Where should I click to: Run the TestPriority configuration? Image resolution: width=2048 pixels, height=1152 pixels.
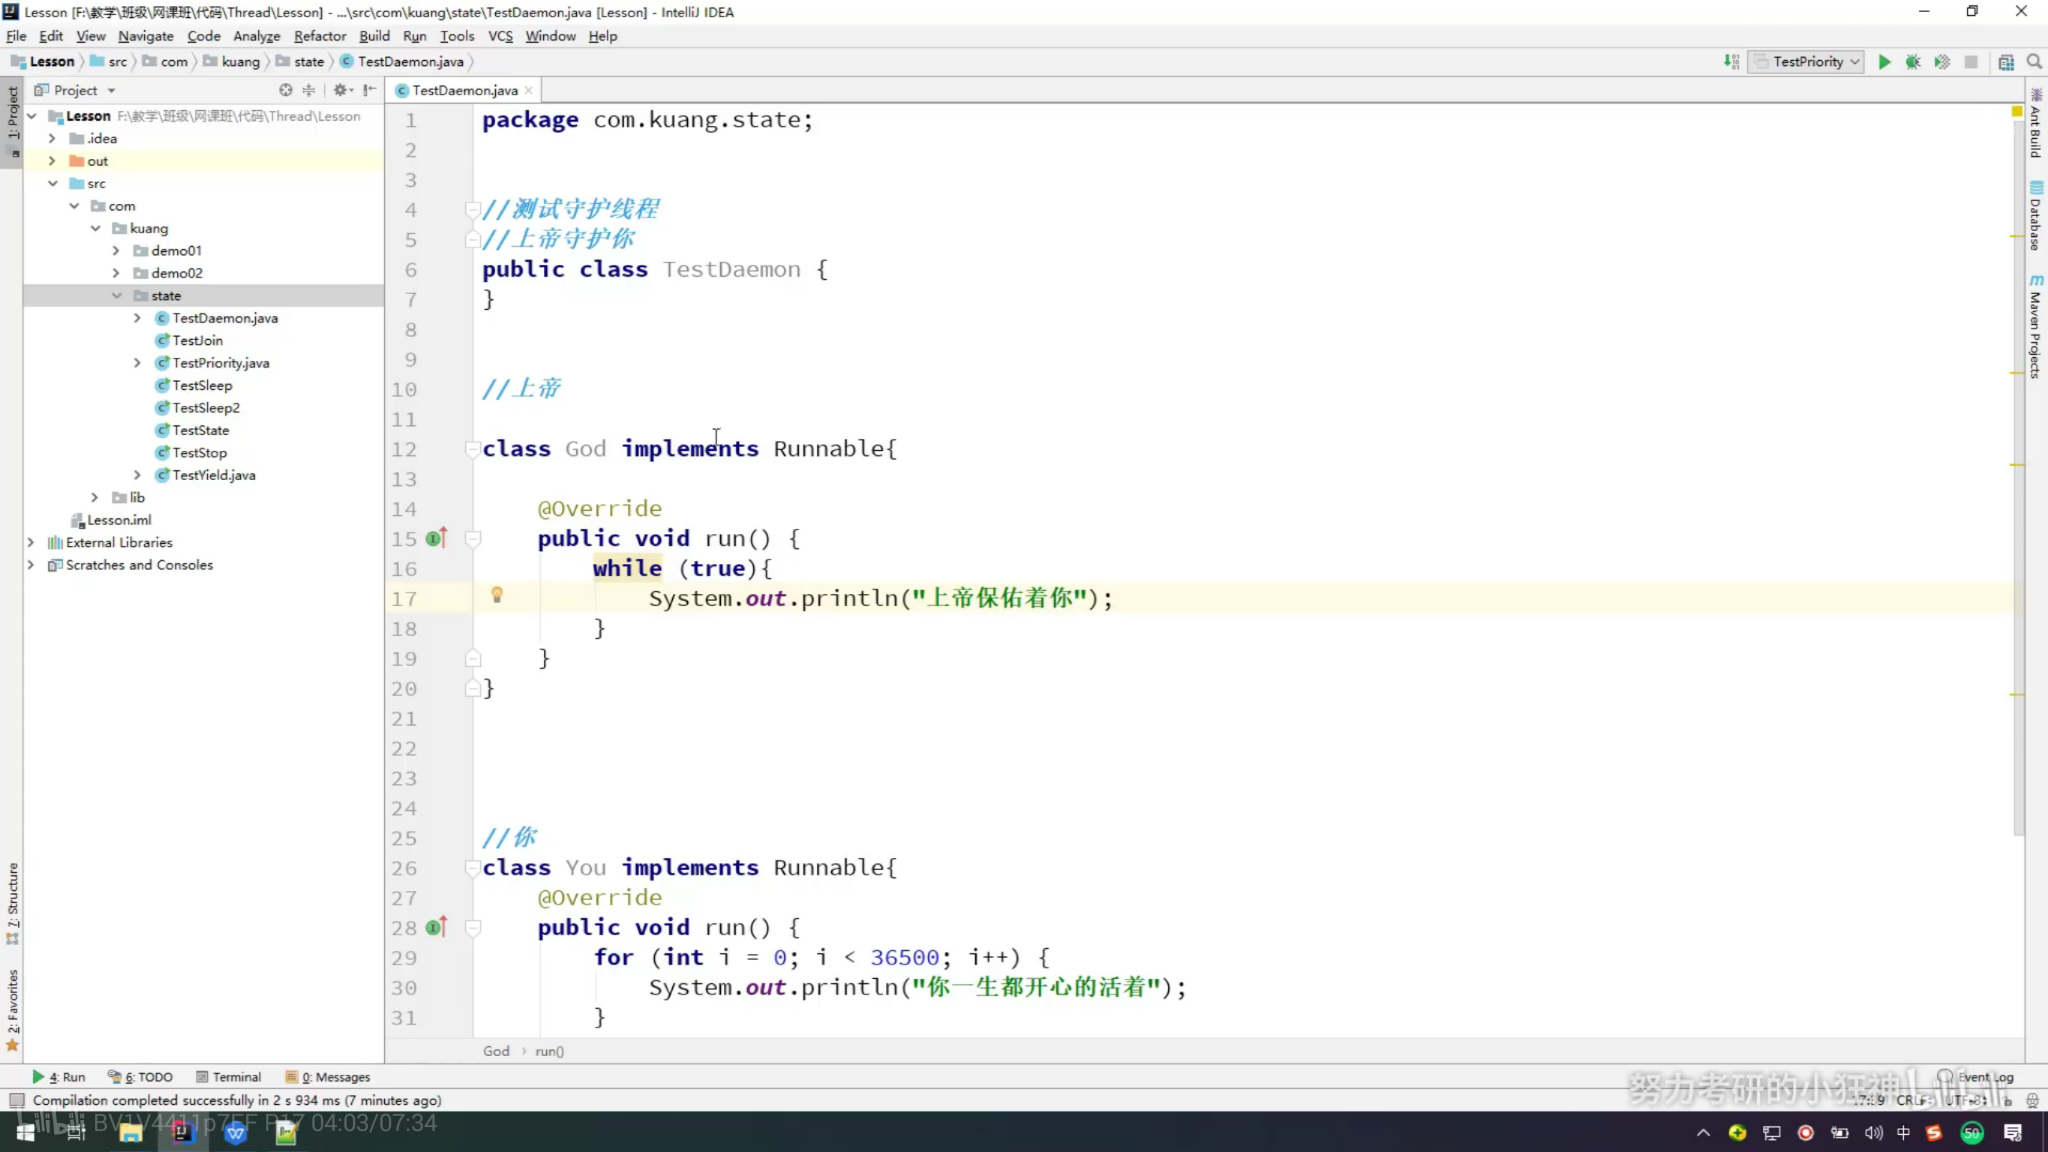(x=1884, y=62)
